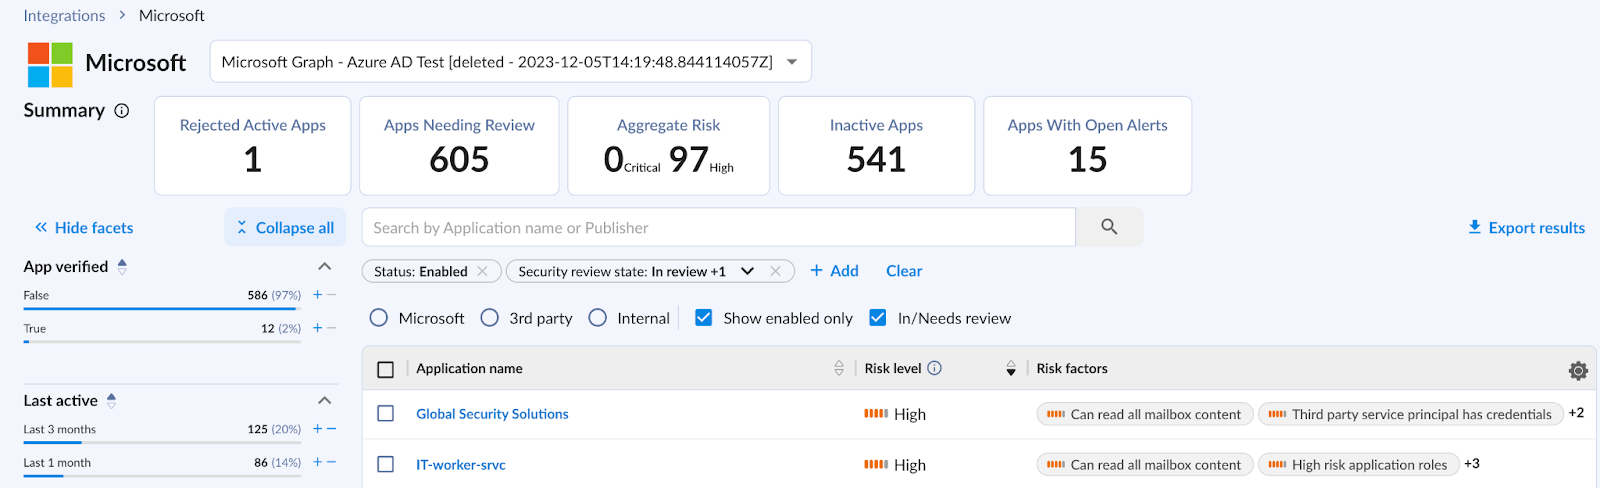Viewport: 1600px width, 488px height.
Task: Include the True facet with its plus
Action: (x=318, y=328)
